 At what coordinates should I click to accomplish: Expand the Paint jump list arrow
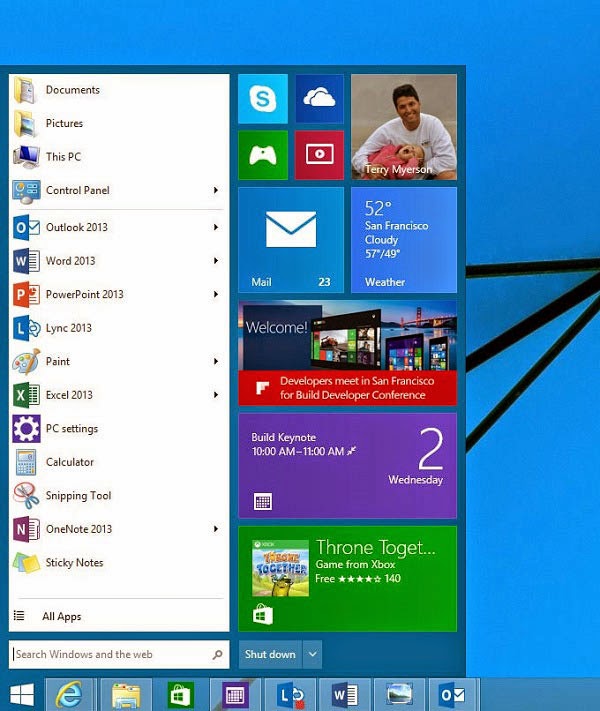[216, 361]
